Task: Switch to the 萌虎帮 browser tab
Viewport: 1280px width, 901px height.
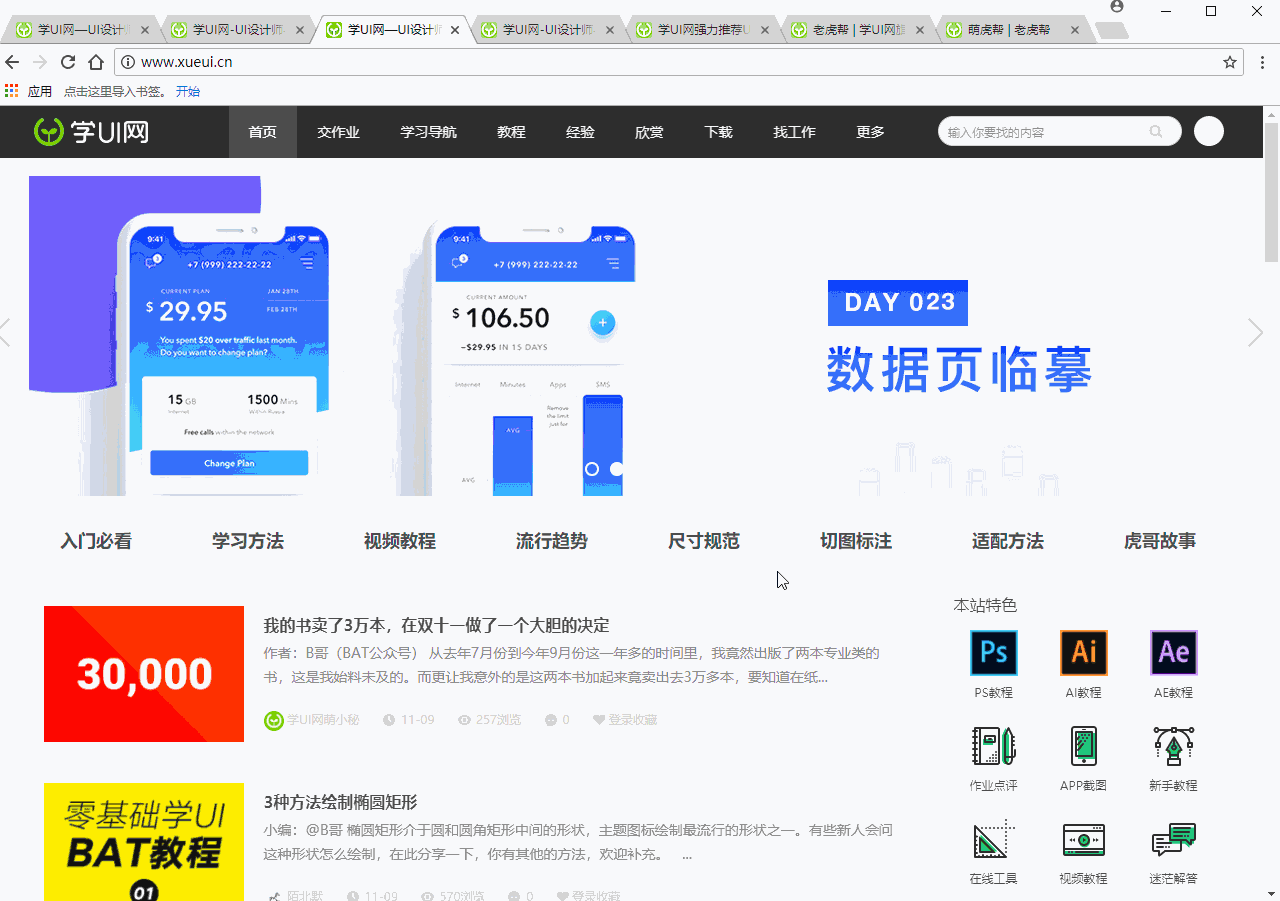Action: tap(1006, 29)
